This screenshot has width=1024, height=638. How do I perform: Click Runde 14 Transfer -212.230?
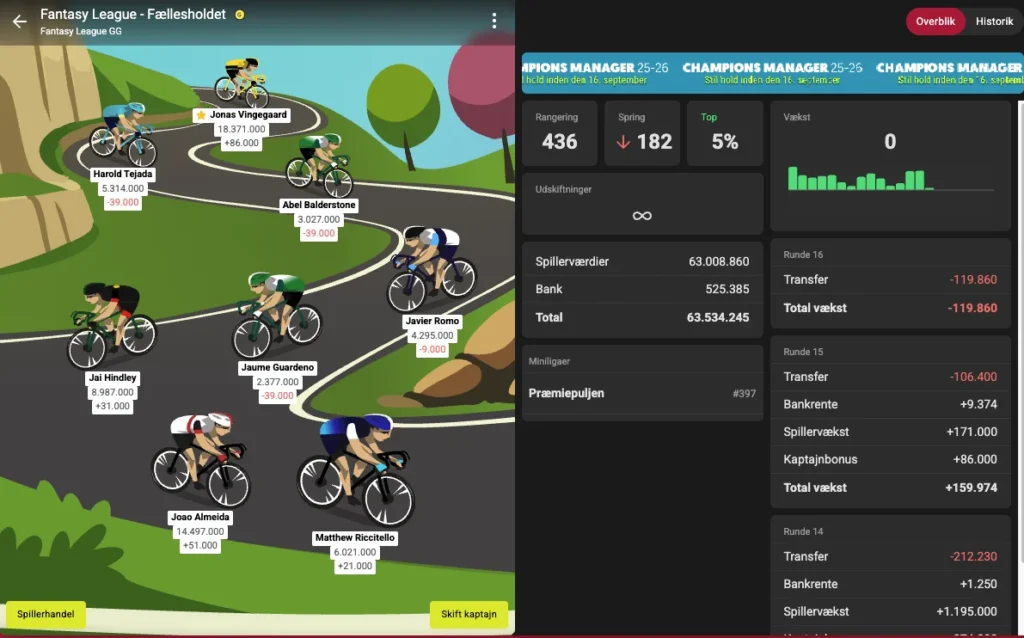[890, 556]
